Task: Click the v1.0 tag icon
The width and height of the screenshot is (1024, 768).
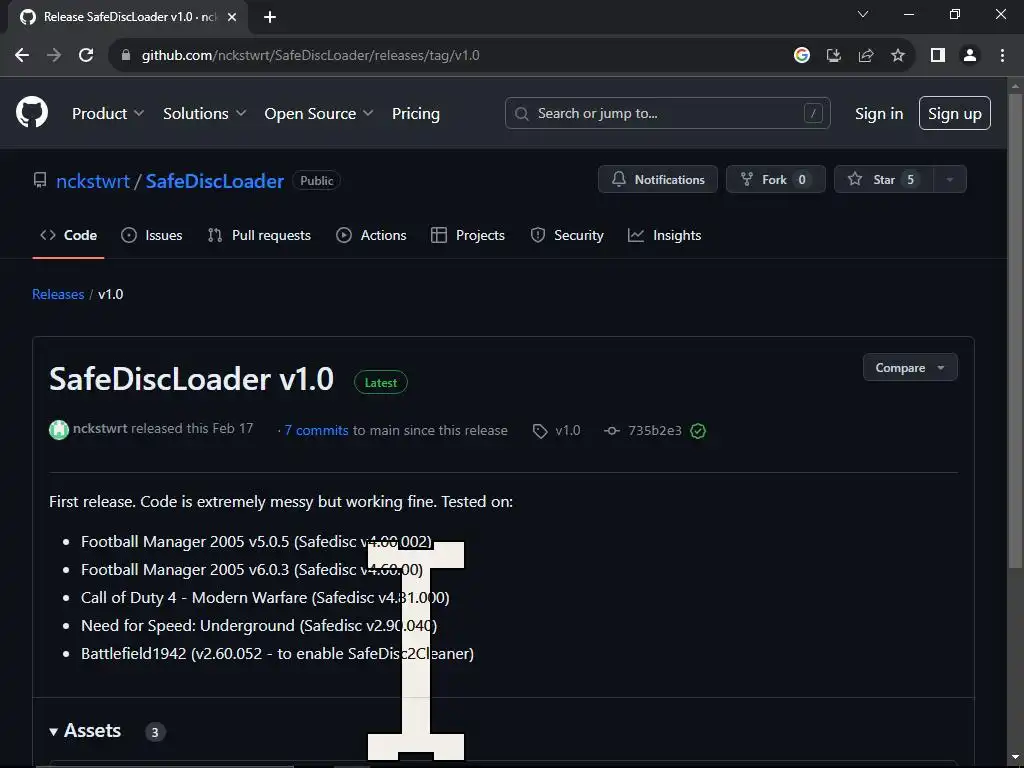Action: [539, 431]
